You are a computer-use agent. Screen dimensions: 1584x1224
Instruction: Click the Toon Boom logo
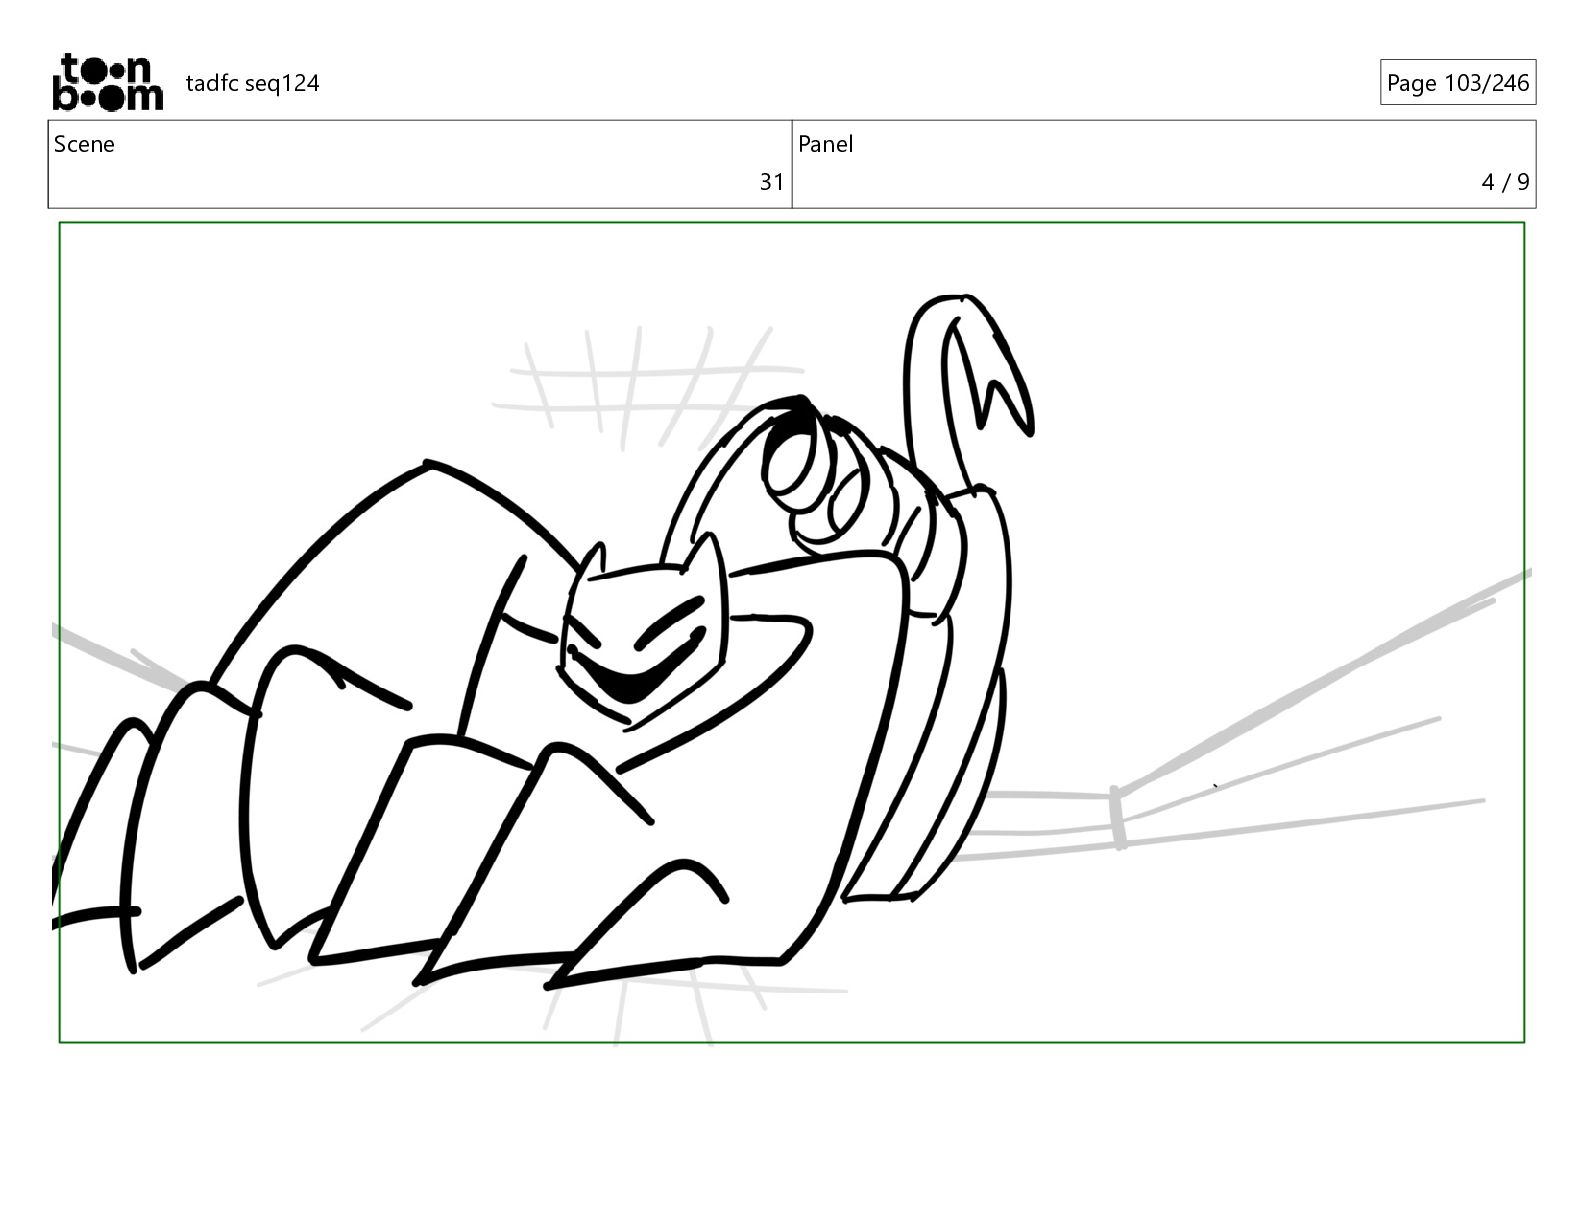click(107, 82)
